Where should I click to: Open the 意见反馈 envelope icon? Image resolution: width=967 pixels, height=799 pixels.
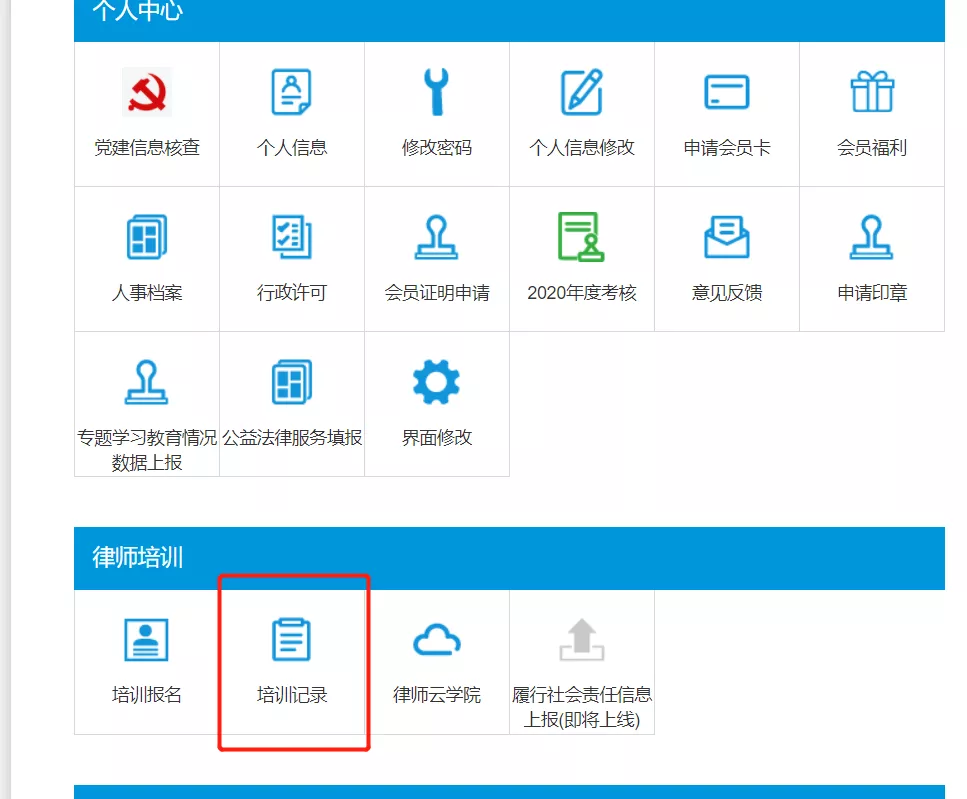click(x=727, y=238)
